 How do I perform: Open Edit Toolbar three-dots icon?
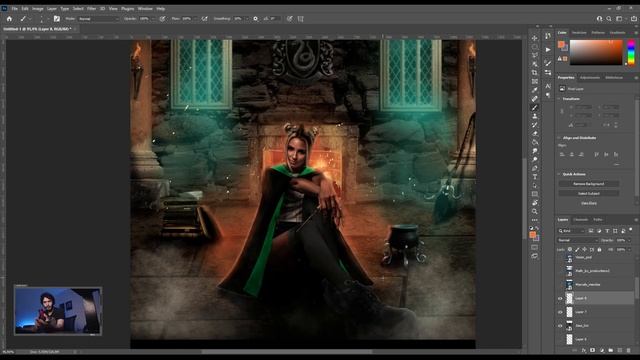[x=534, y=220]
